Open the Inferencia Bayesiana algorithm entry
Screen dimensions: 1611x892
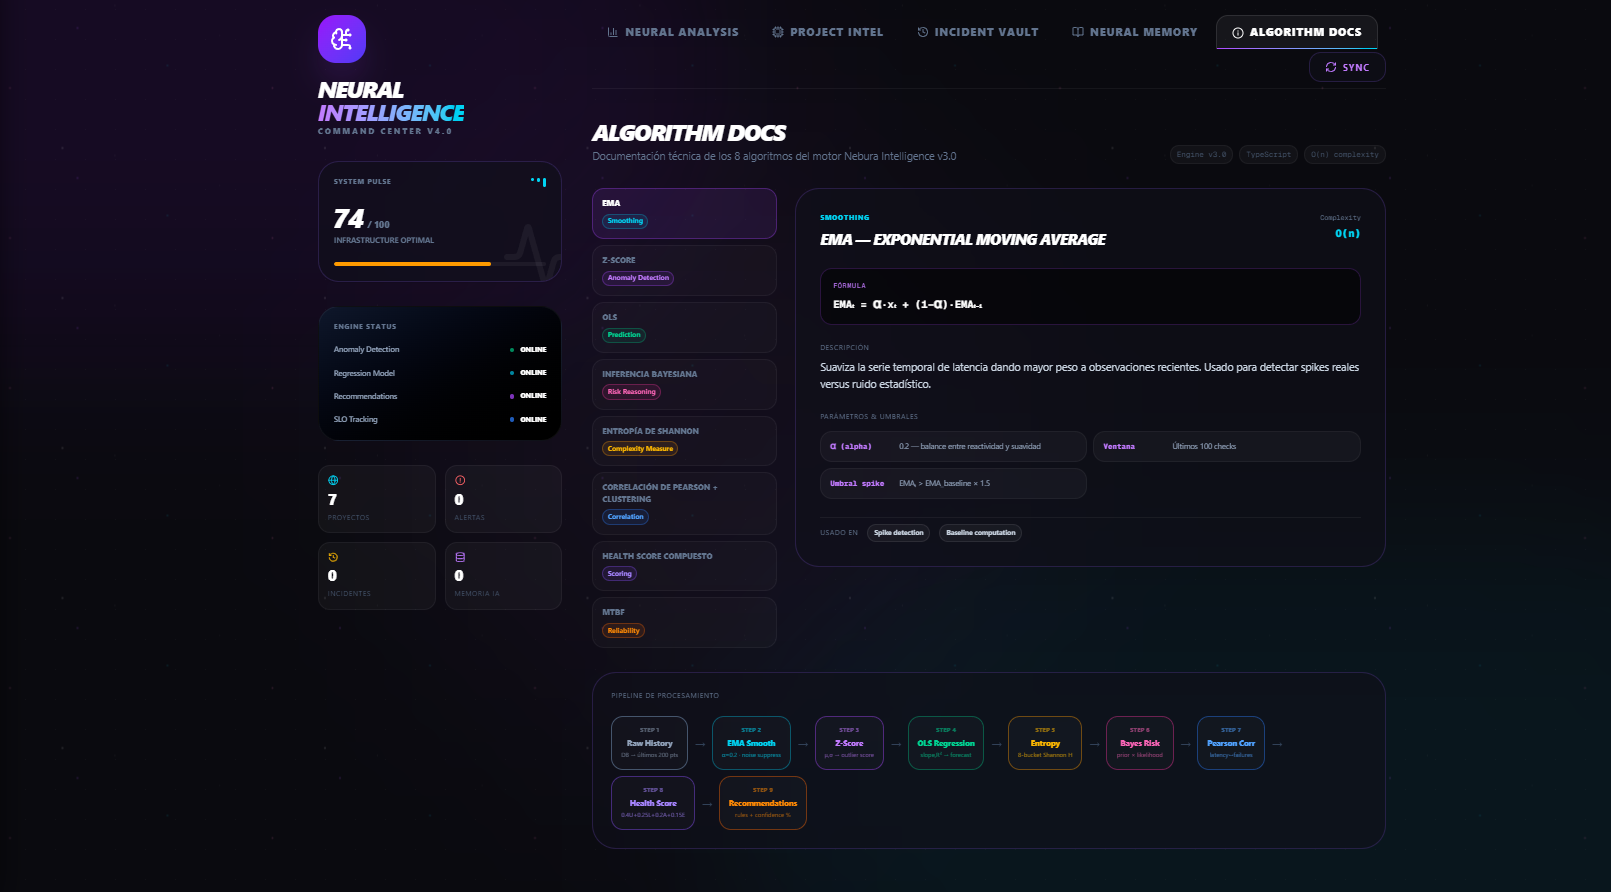[x=684, y=384]
